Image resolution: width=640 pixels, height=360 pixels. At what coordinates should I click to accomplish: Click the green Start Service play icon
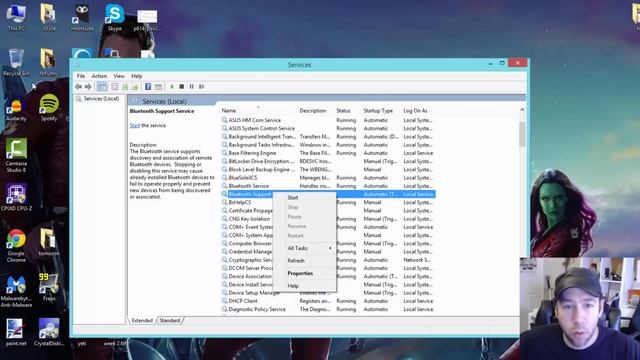[172, 87]
